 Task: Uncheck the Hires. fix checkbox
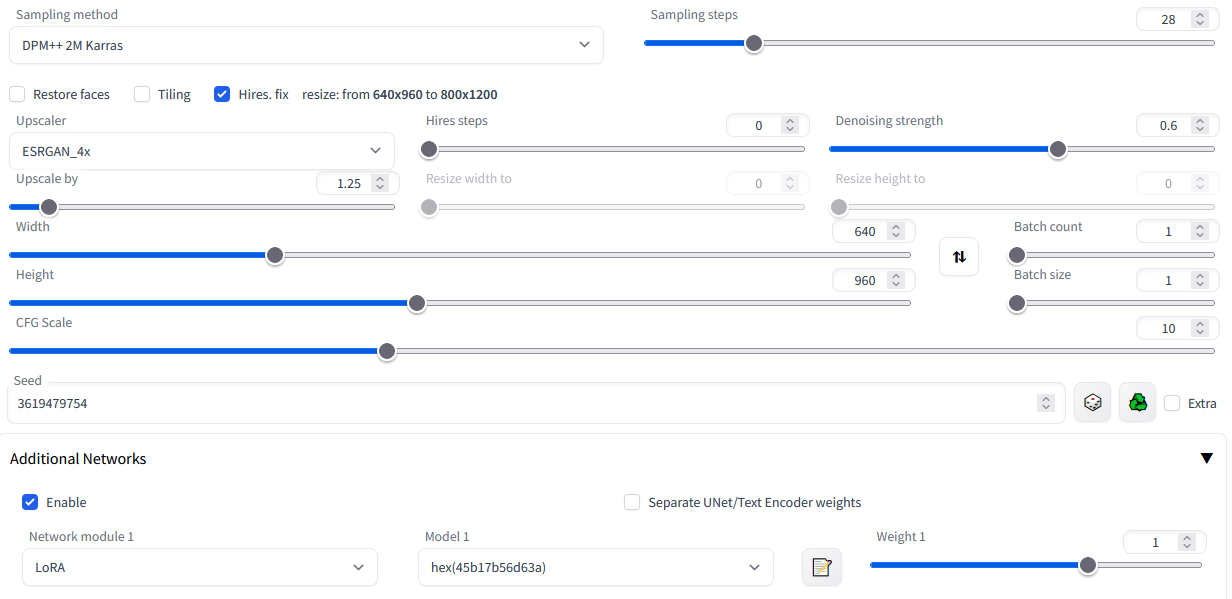[x=222, y=94]
